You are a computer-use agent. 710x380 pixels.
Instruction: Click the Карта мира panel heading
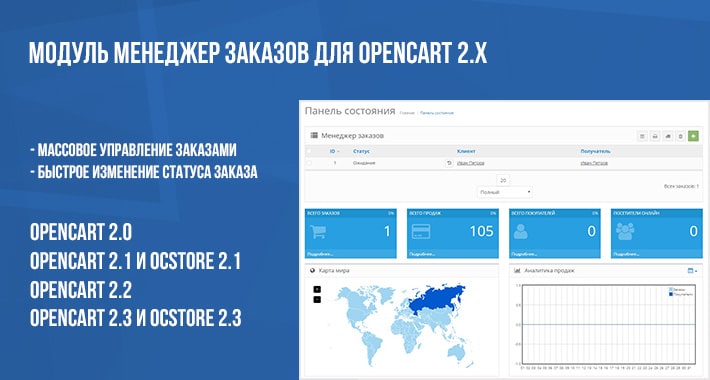pyautogui.click(x=334, y=270)
